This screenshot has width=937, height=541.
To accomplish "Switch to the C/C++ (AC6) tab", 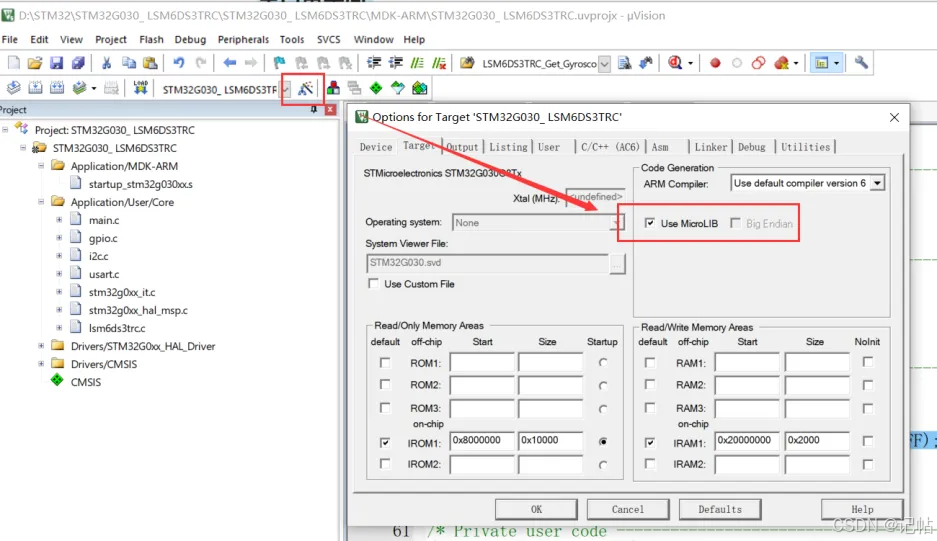I will tap(610, 147).
